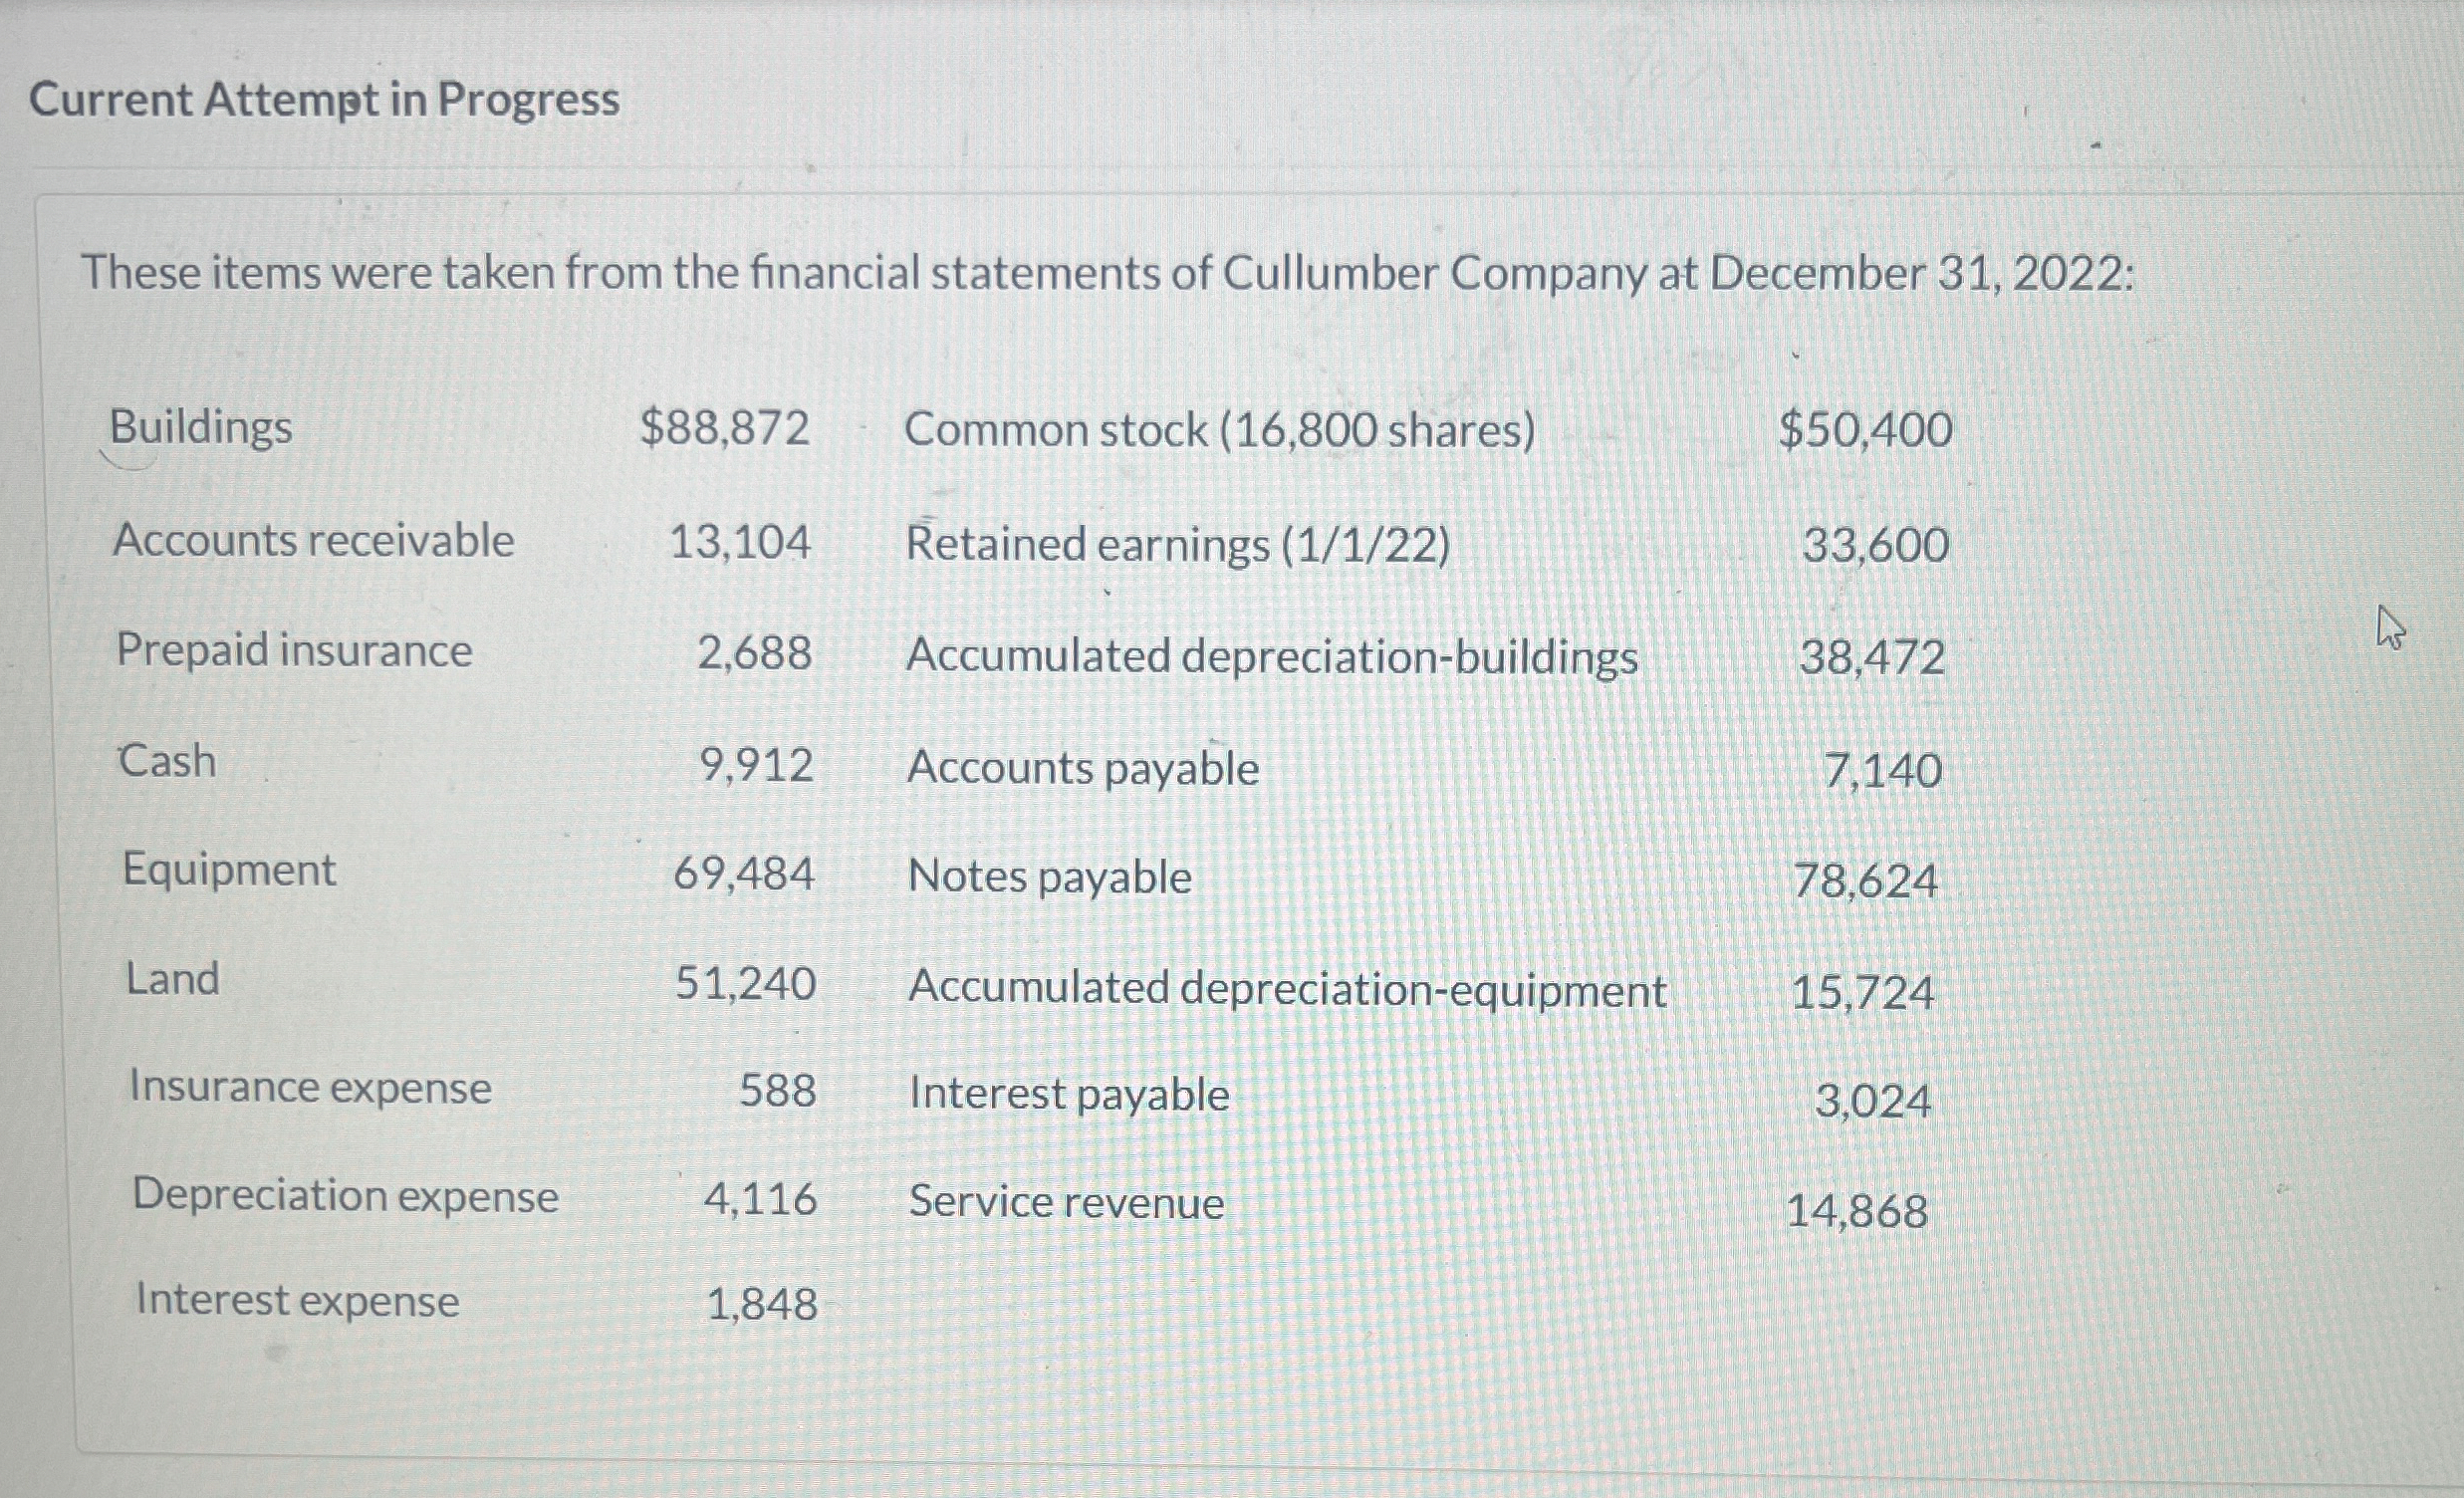Click the Depreciation expense amount 4,116
The width and height of the screenshot is (2464, 1498).
[760, 1199]
